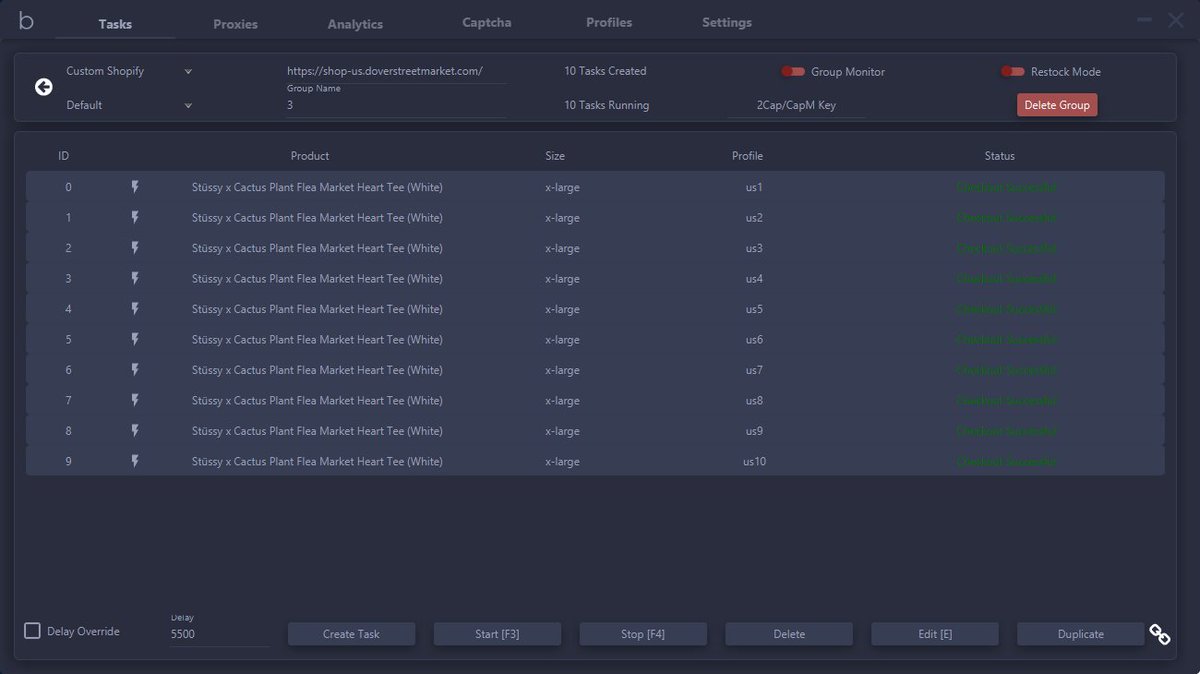Click lightning bolt icon for task 6
1200x674 pixels.
click(x=135, y=370)
